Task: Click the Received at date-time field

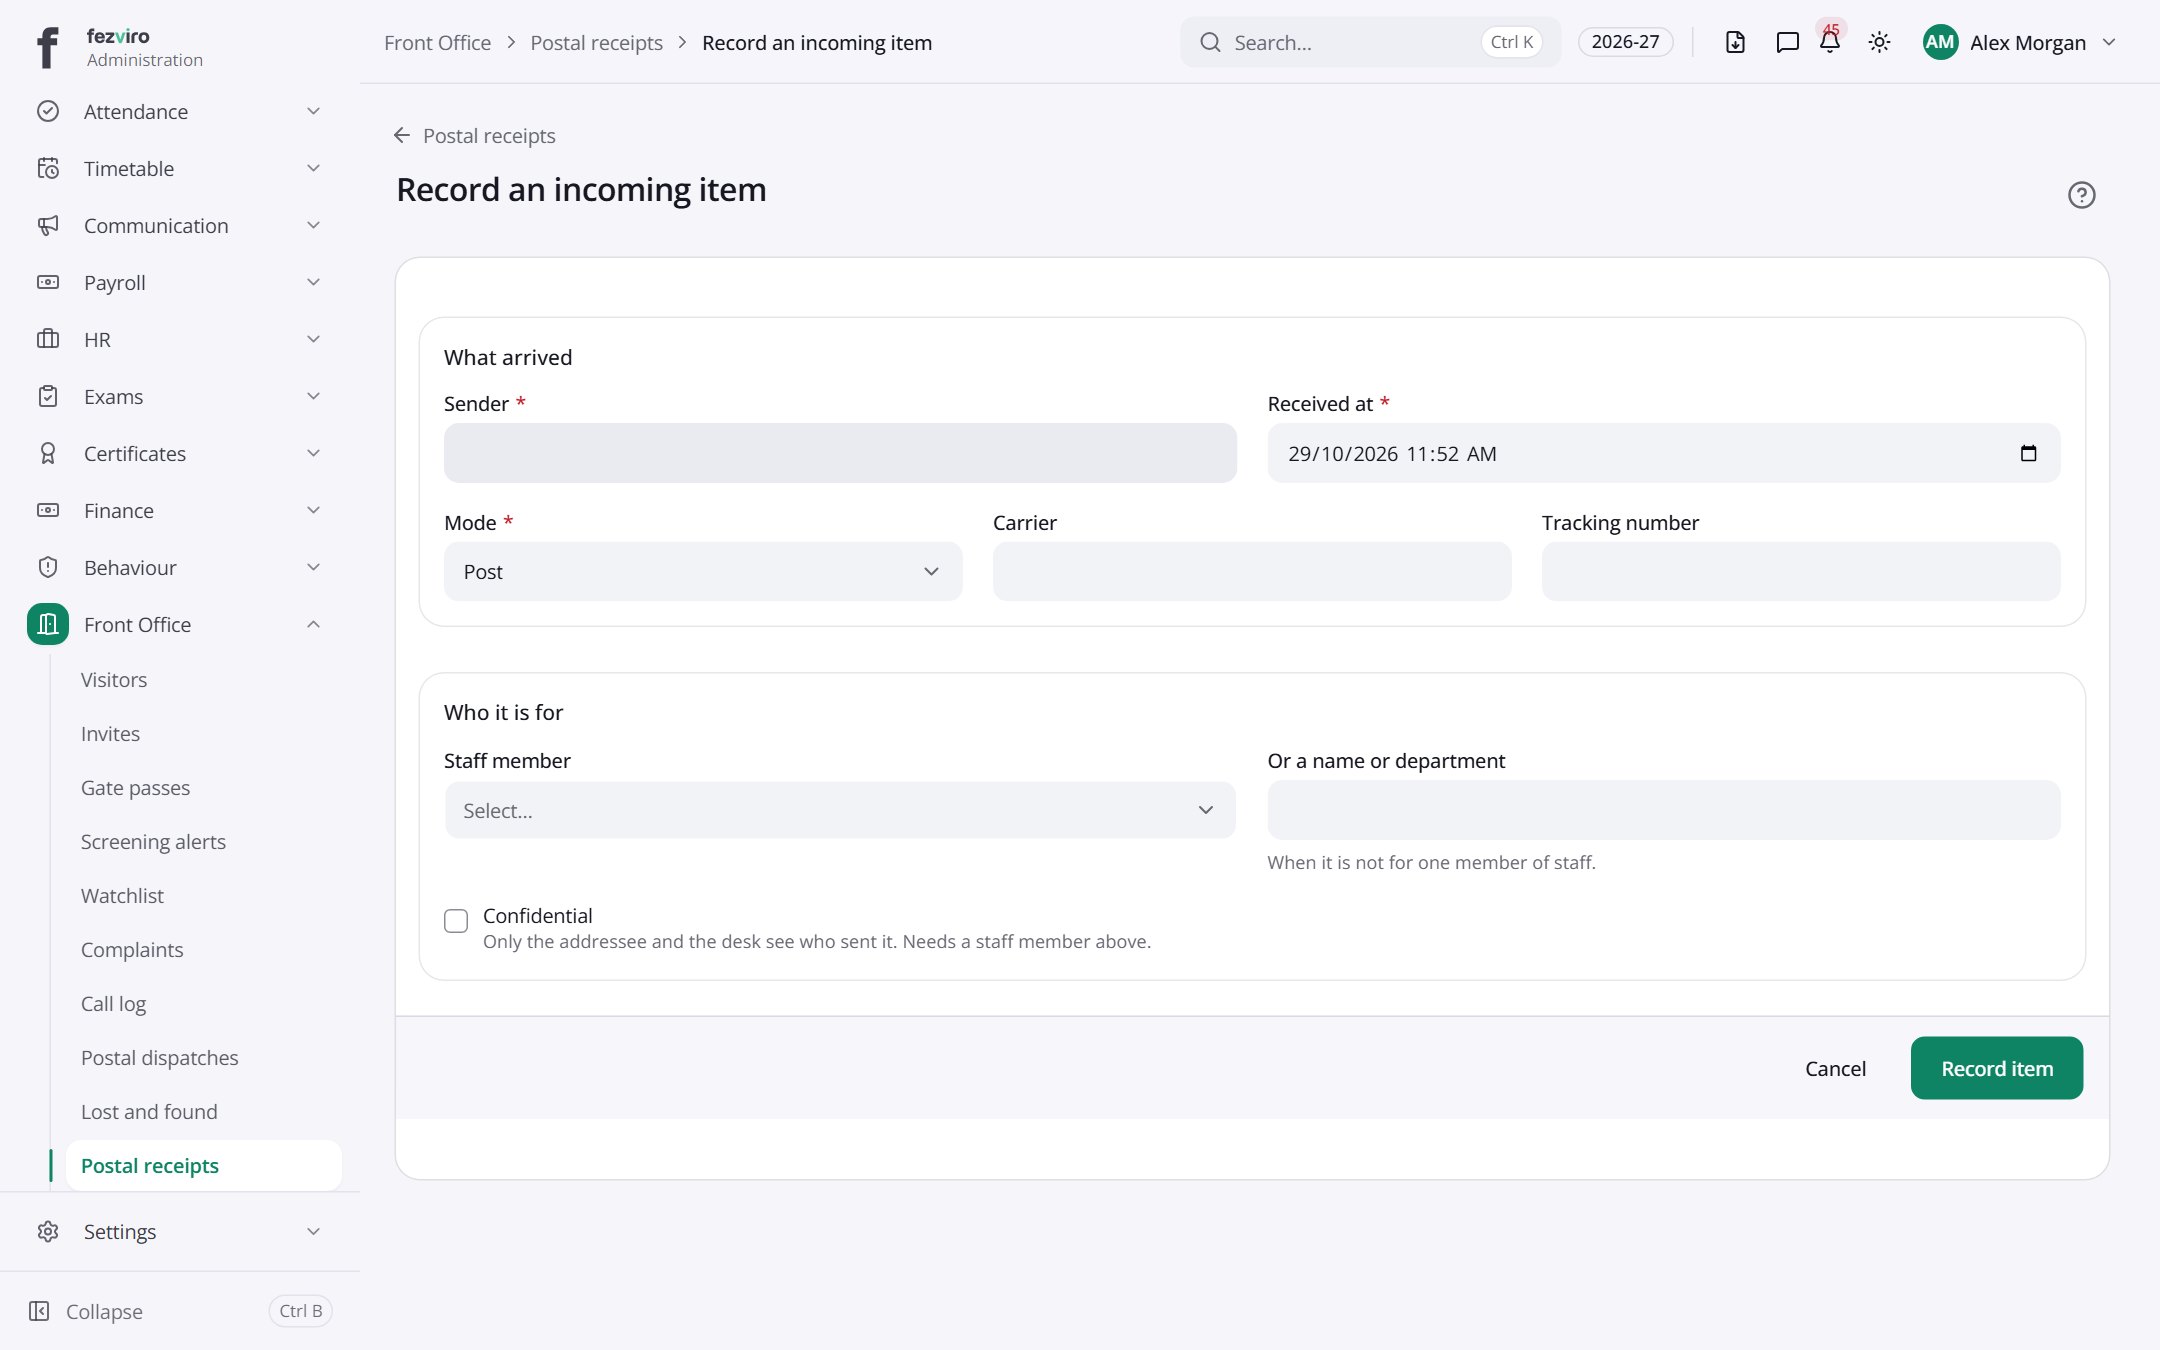Action: [1664, 453]
